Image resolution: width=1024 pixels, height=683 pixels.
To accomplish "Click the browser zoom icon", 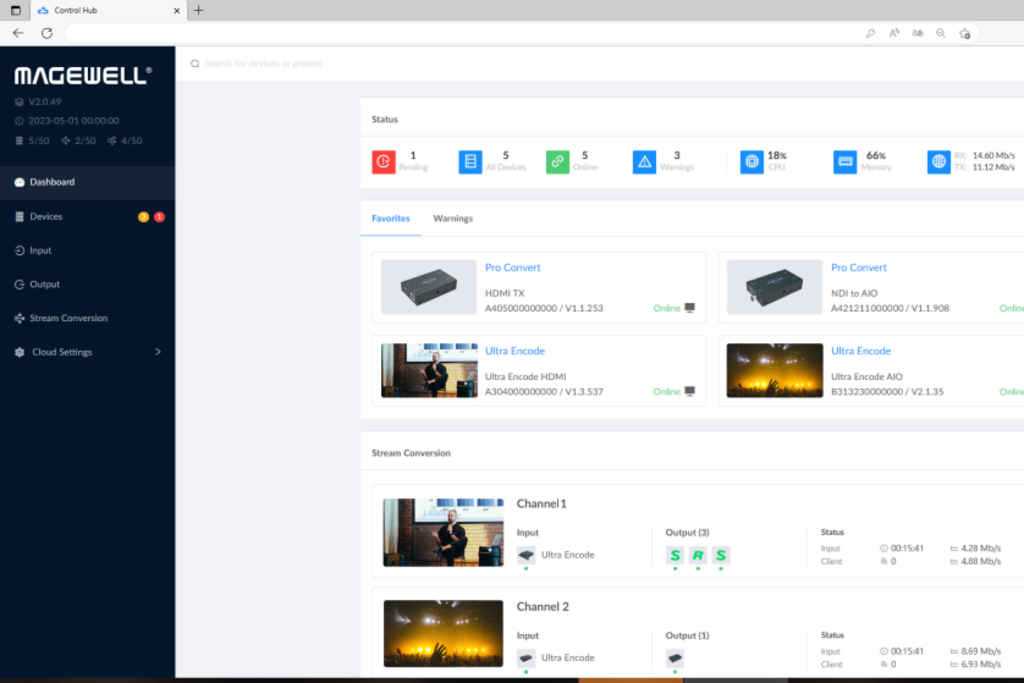I will point(940,33).
